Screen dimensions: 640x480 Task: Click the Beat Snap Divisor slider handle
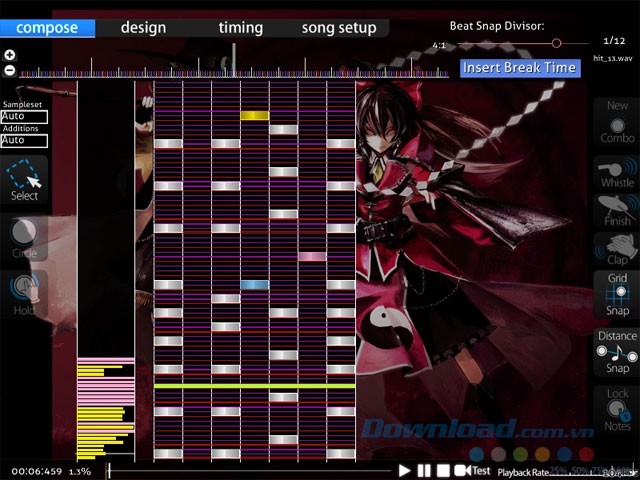pyautogui.click(x=556, y=43)
